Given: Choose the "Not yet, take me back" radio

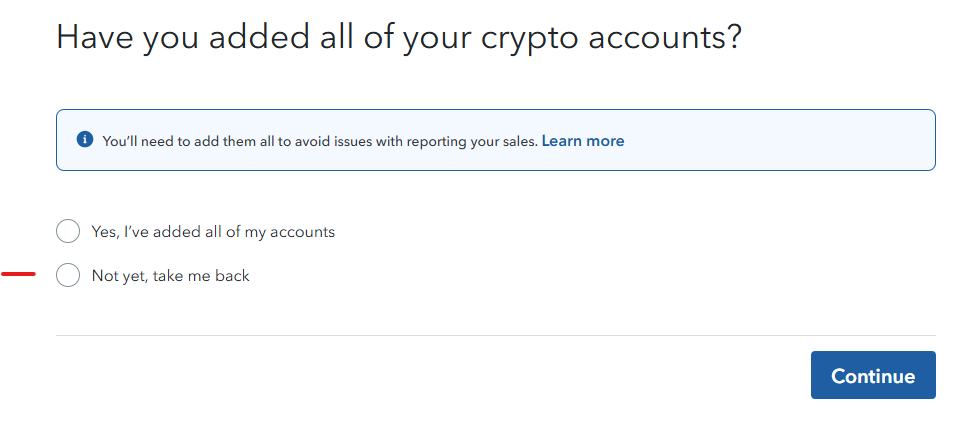Looking at the screenshot, I should [68, 275].
